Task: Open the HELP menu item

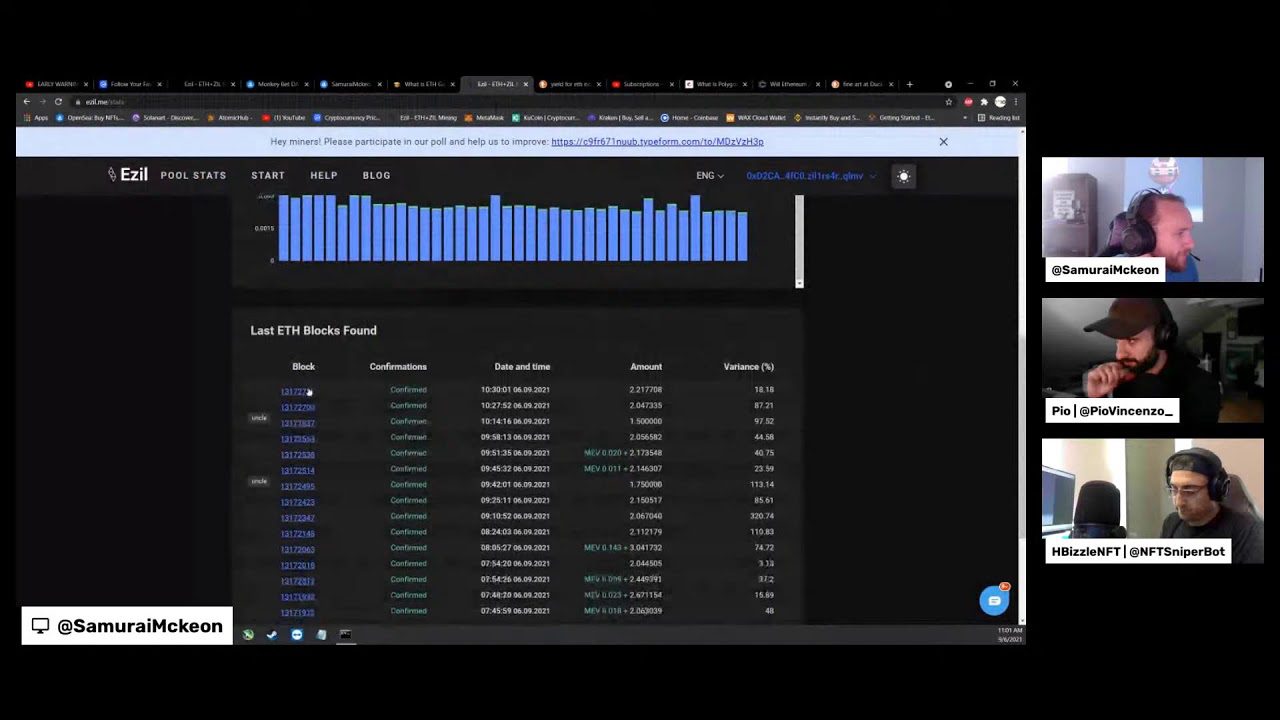Action: coord(323,175)
